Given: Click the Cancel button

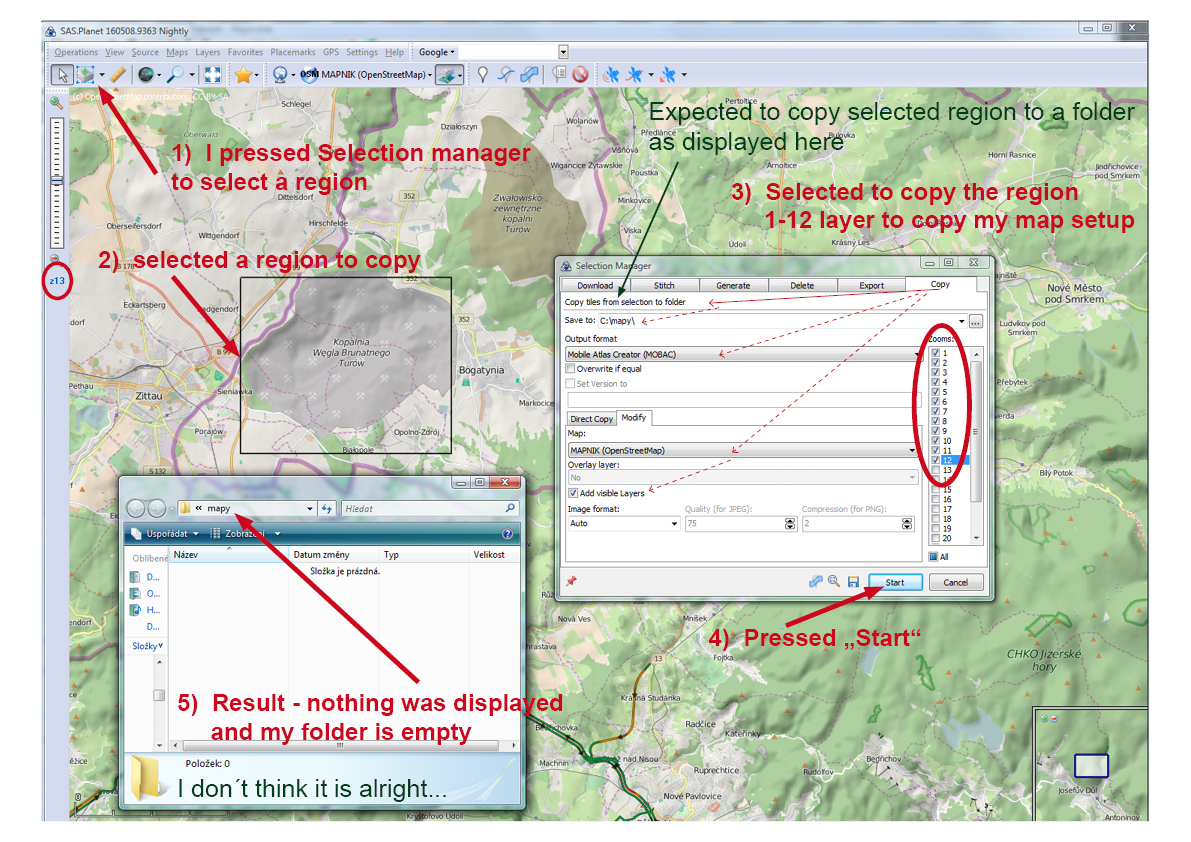Looking at the screenshot, I should click(x=955, y=582).
